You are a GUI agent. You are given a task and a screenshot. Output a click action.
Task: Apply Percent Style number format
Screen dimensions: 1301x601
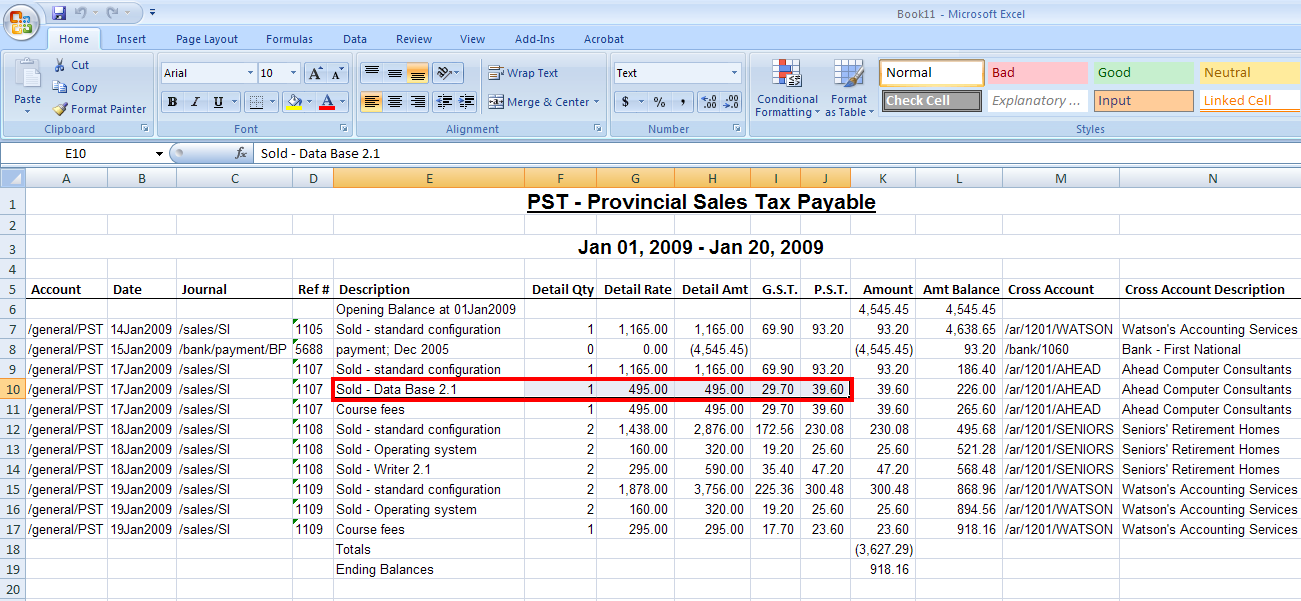coord(659,102)
